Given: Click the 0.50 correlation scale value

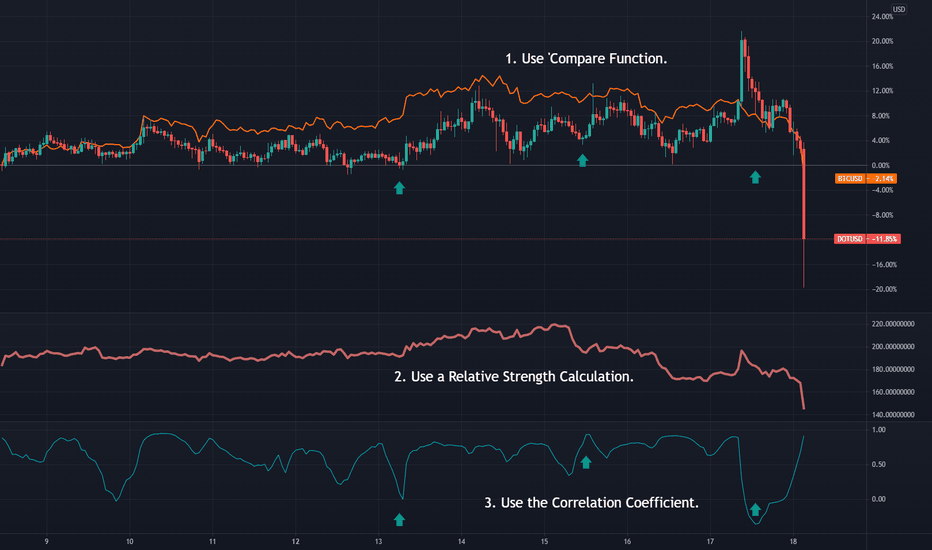Looking at the screenshot, I should (879, 464).
